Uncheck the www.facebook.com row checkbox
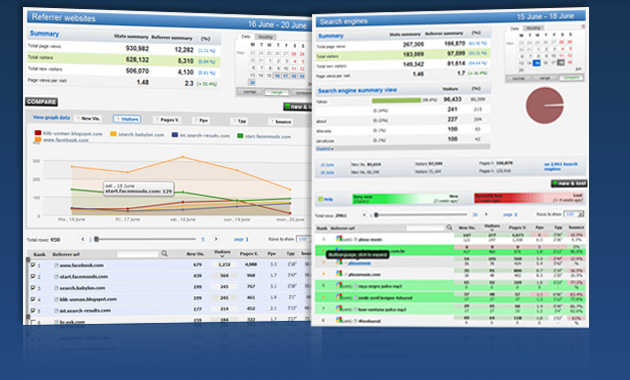Screen dimensions: 630x380 coord(33,265)
